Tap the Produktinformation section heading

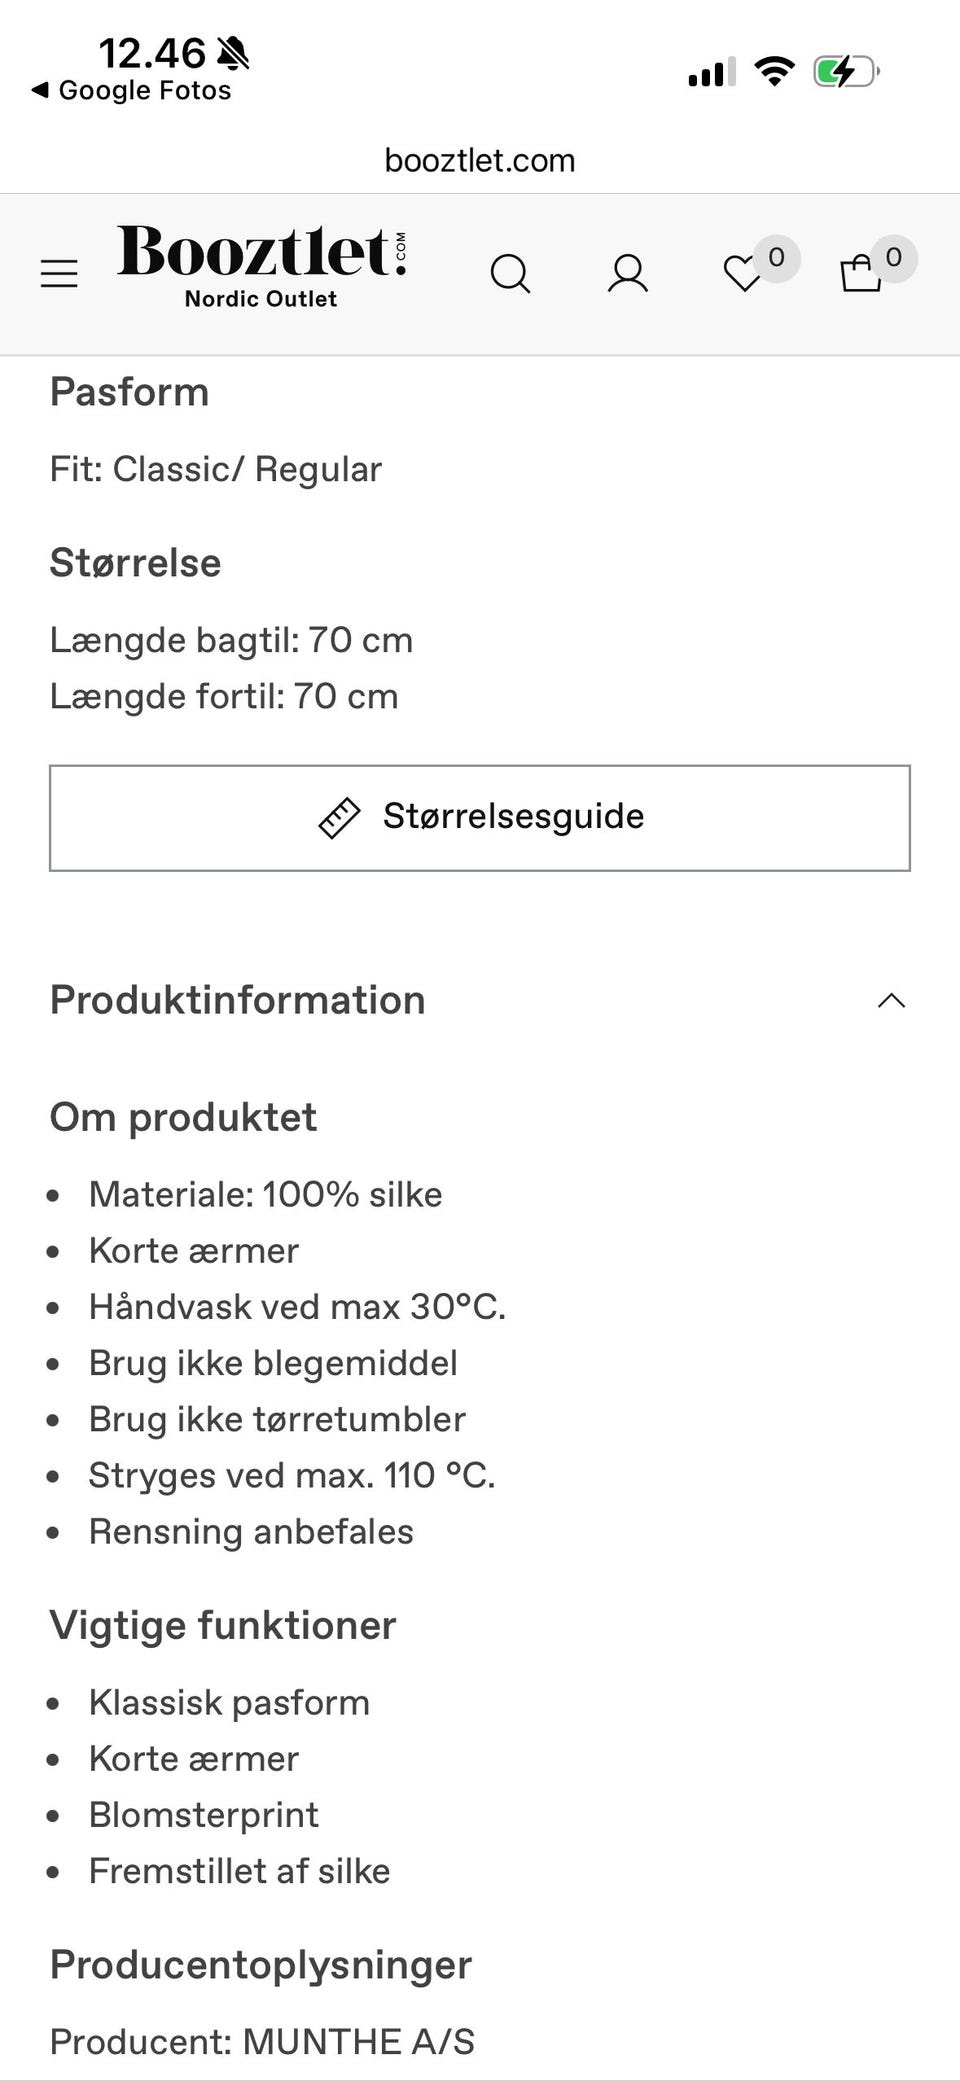pos(238,1000)
